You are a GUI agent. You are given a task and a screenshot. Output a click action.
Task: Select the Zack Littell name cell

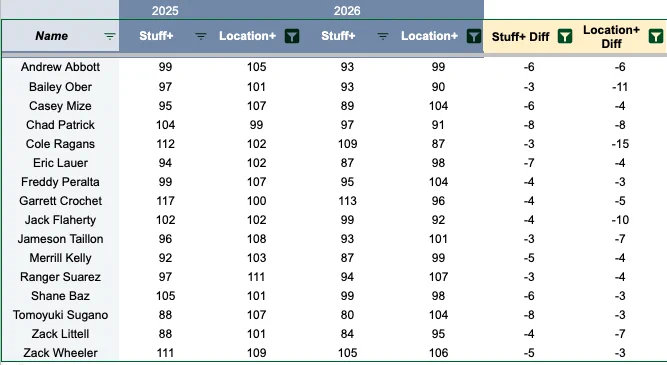pyautogui.click(x=60, y=334)
